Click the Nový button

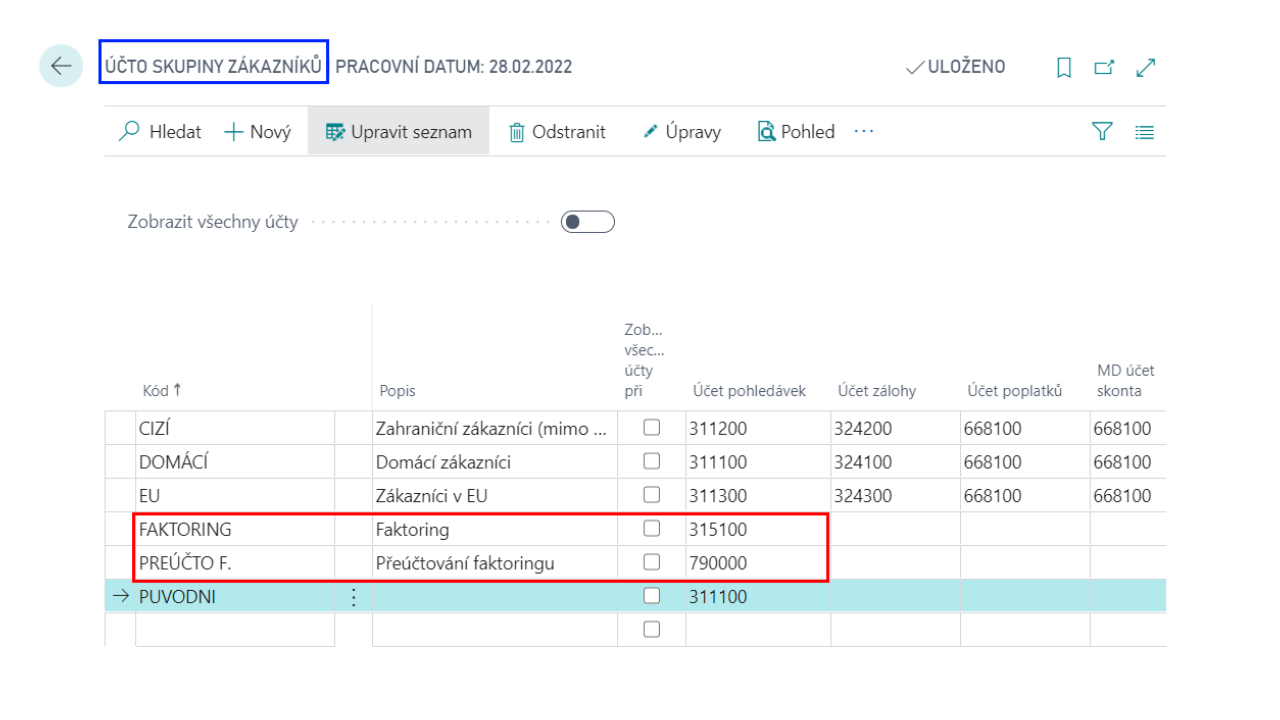tap(257, 131)
